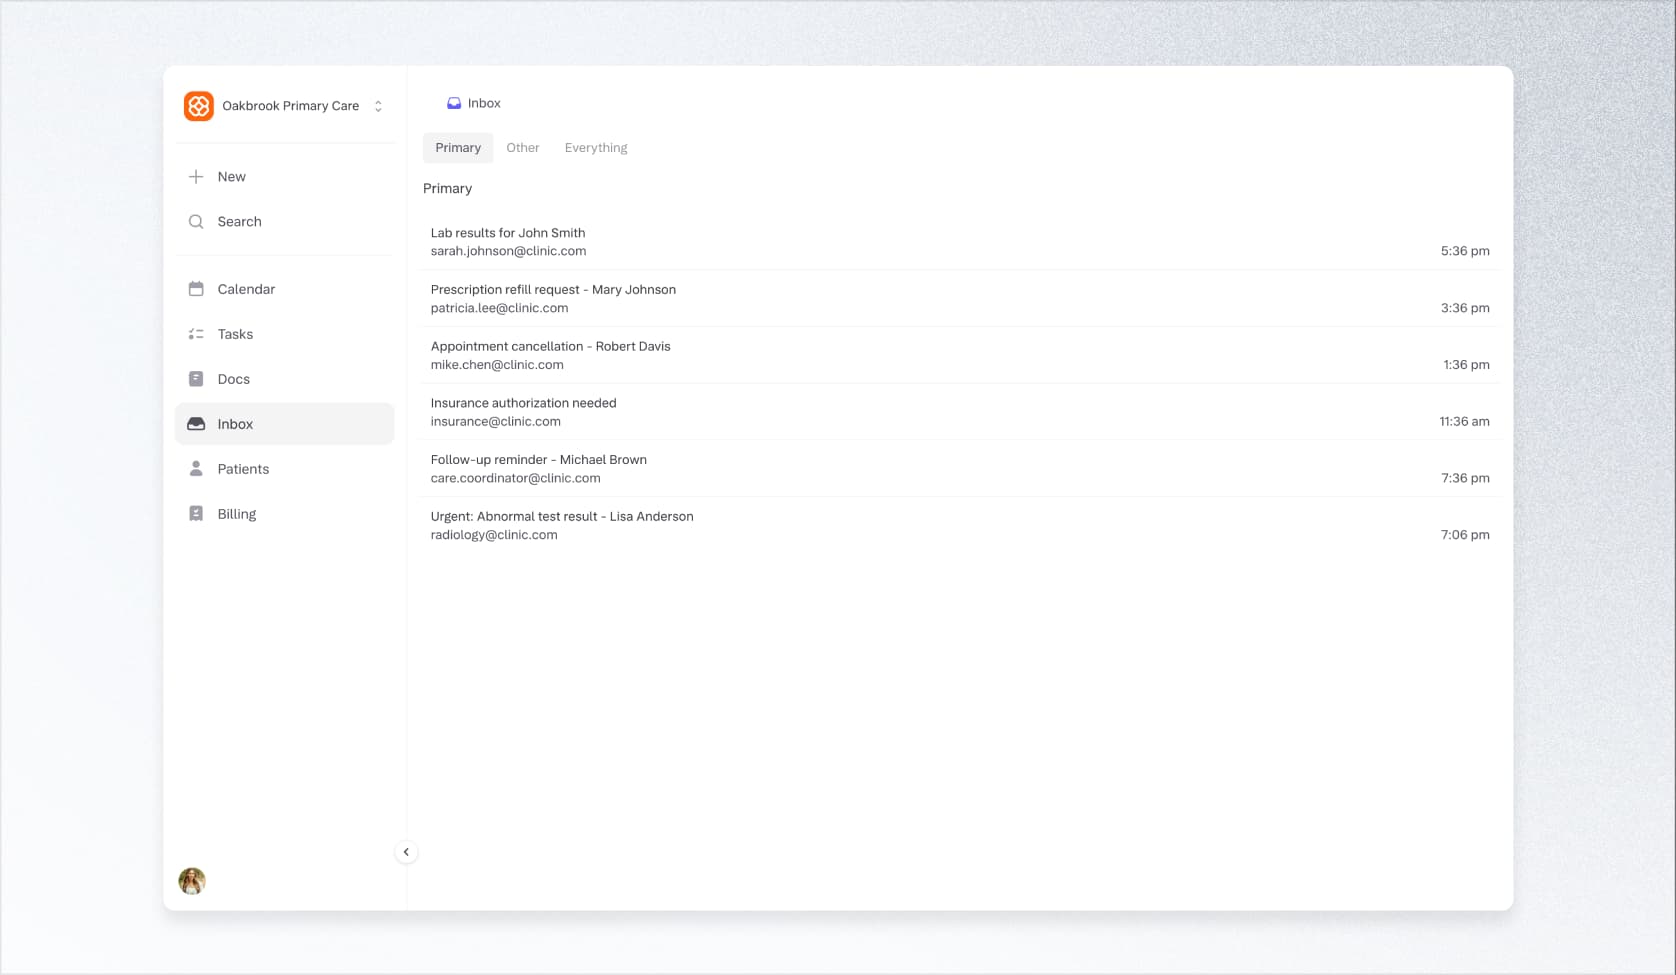Click the Inbox tray icon in header
The width and height of the screenshot is (1676, 975).
(x=454, y=103)
